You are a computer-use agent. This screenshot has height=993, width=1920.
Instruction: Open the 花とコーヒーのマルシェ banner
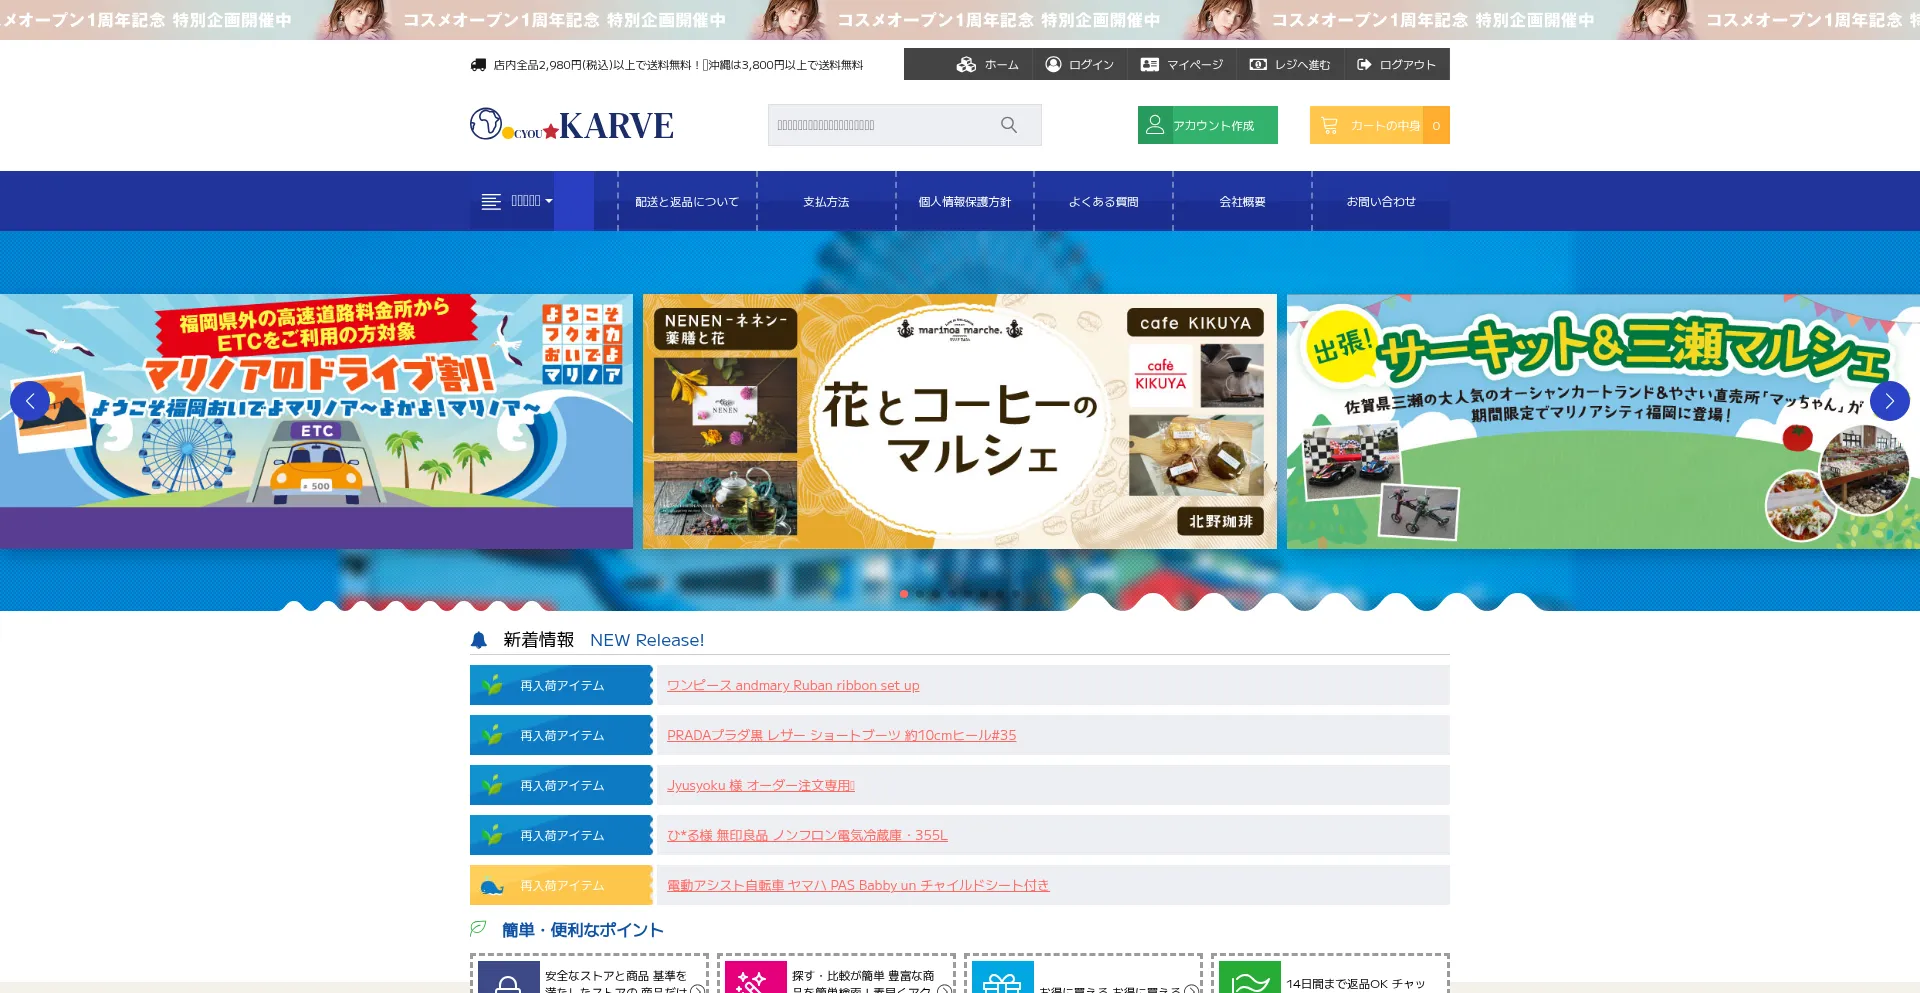point(959,421)
